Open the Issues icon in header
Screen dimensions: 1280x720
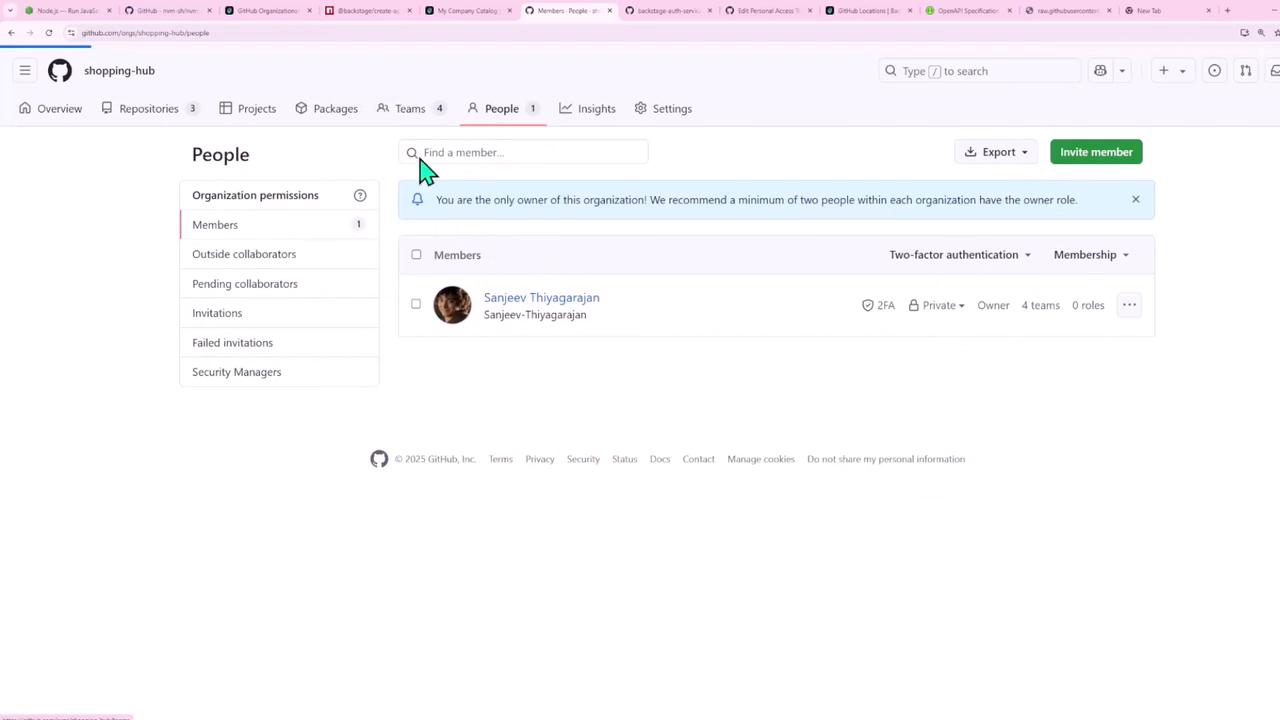point(1214,71)
